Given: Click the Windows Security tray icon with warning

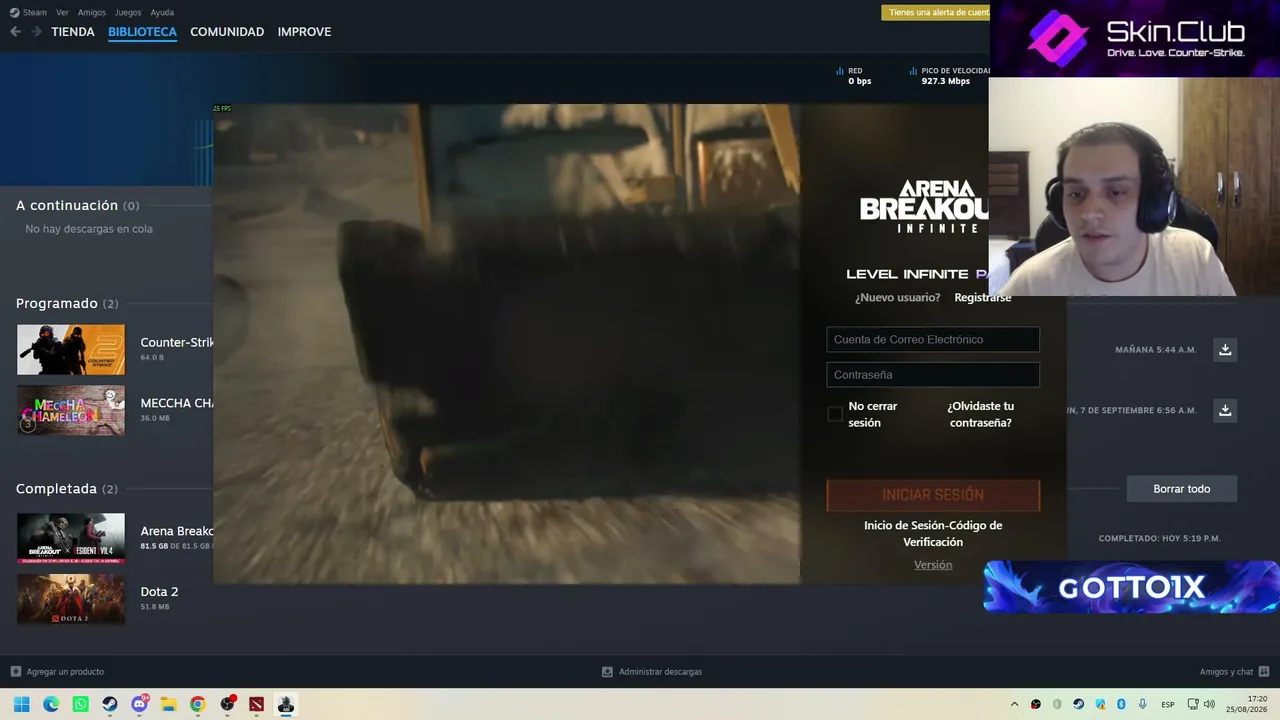Looking at the screenshot, I should click(1100, 704).
